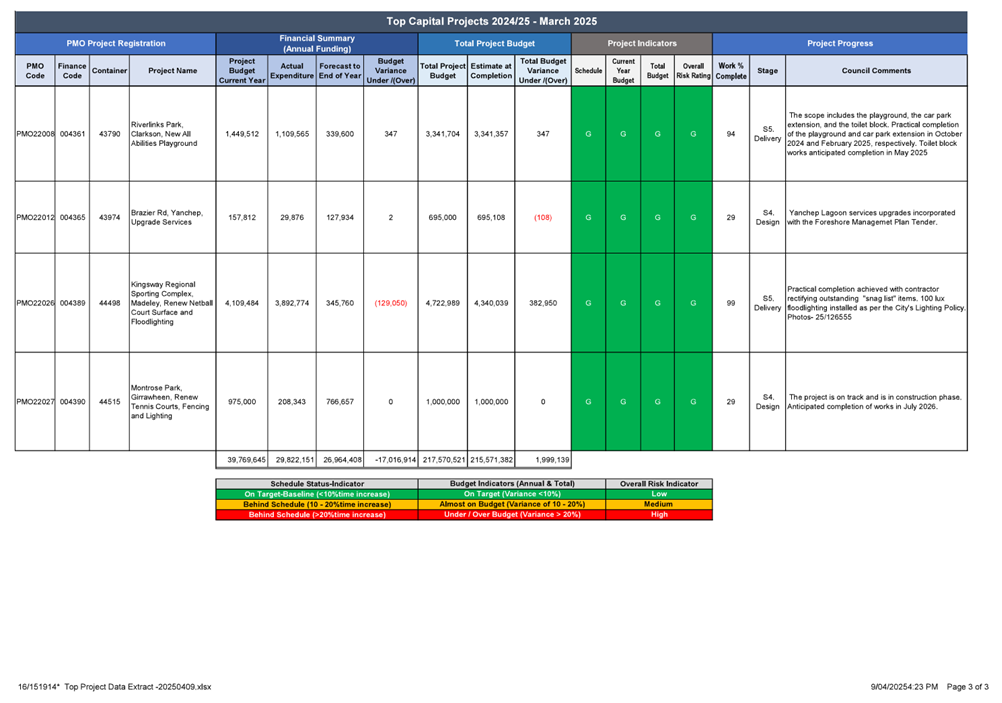
Task: Click the work complete value "94"
Action: (731, 134)
